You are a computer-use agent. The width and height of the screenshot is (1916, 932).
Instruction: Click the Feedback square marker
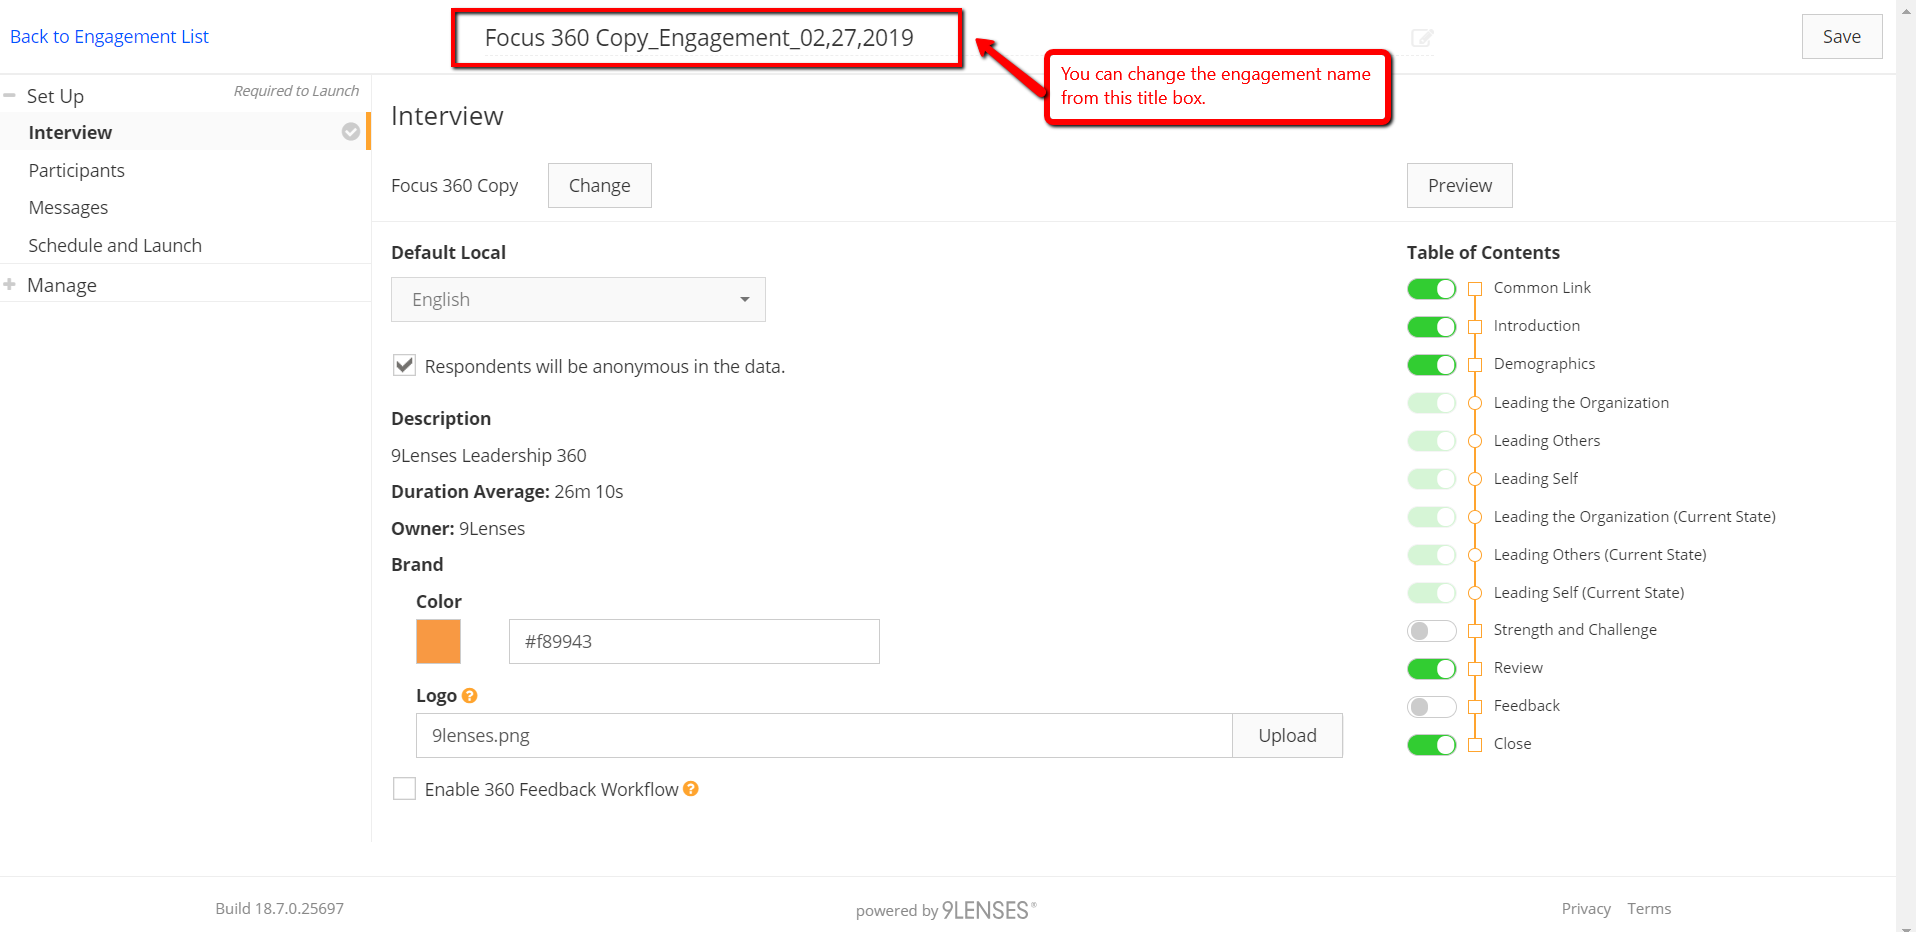point(1475,707)
